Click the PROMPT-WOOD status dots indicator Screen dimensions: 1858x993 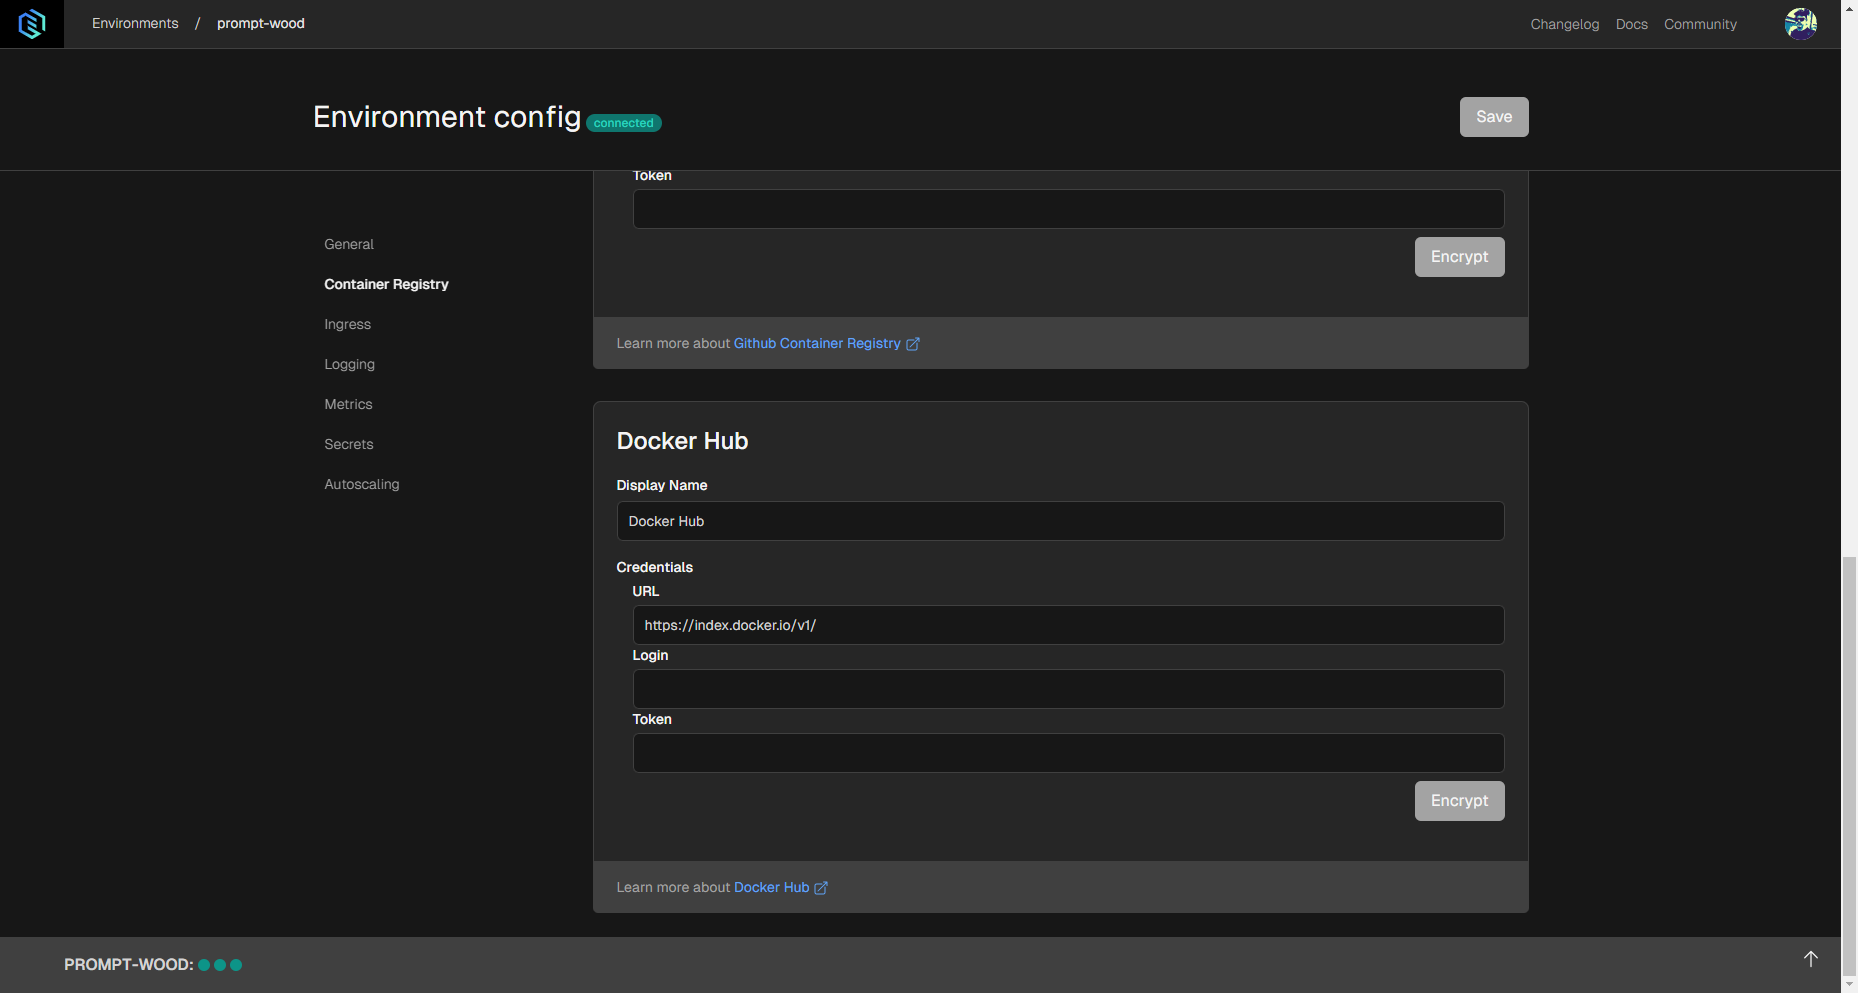point(220,965)
